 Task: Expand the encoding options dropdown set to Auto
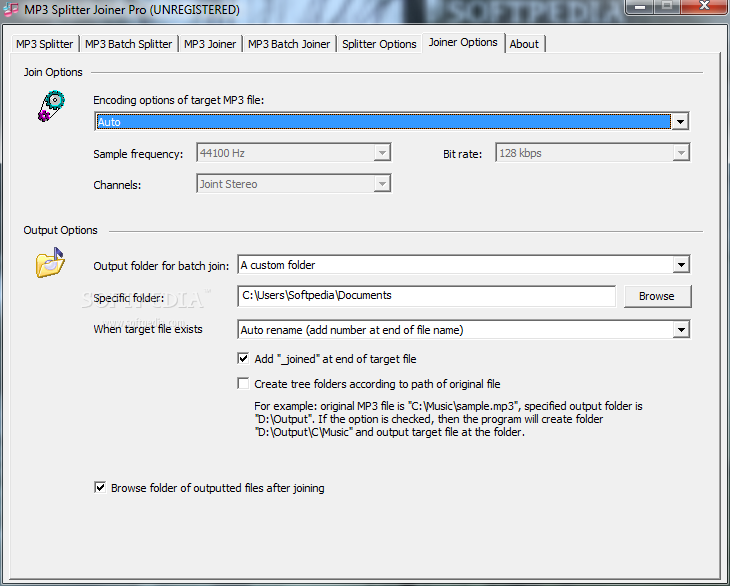[680, 122]
